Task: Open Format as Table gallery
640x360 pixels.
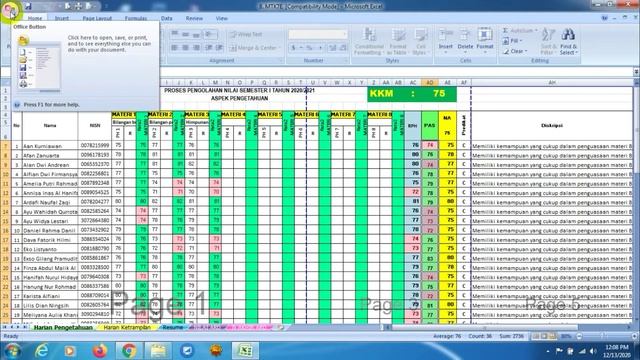Action: (397, 41)
